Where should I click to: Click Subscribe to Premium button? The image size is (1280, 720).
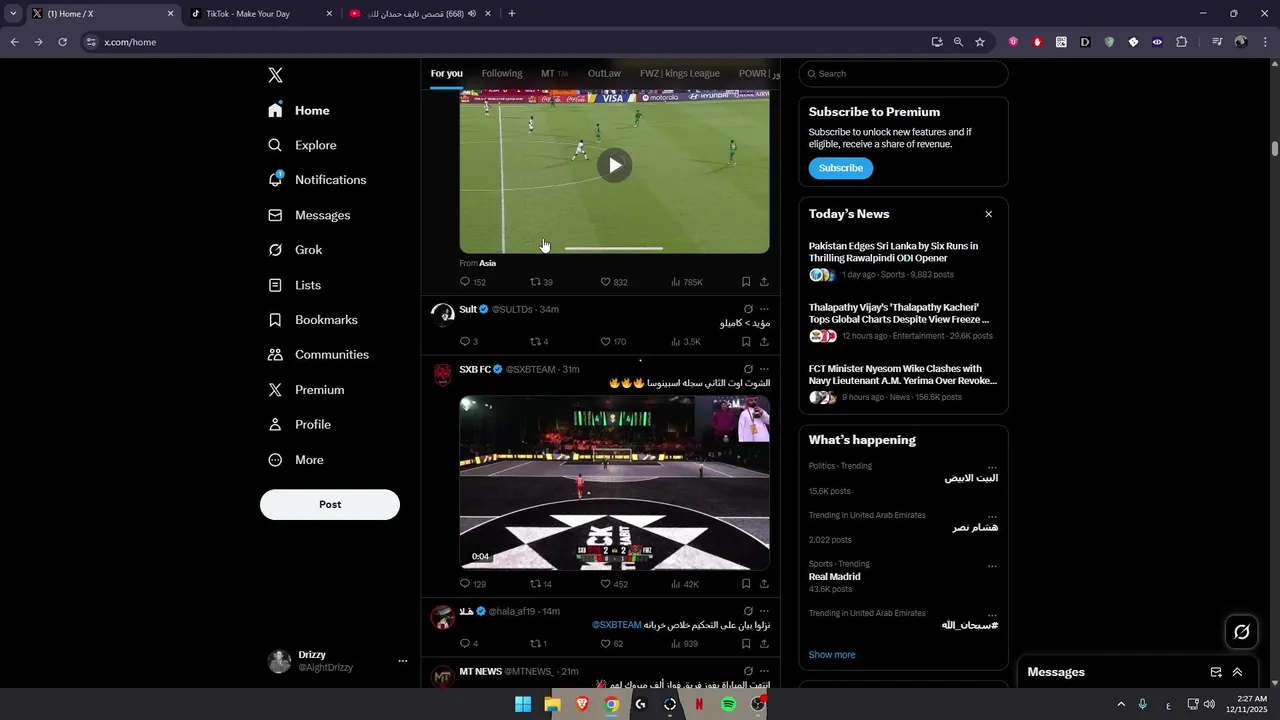[840, 168]
